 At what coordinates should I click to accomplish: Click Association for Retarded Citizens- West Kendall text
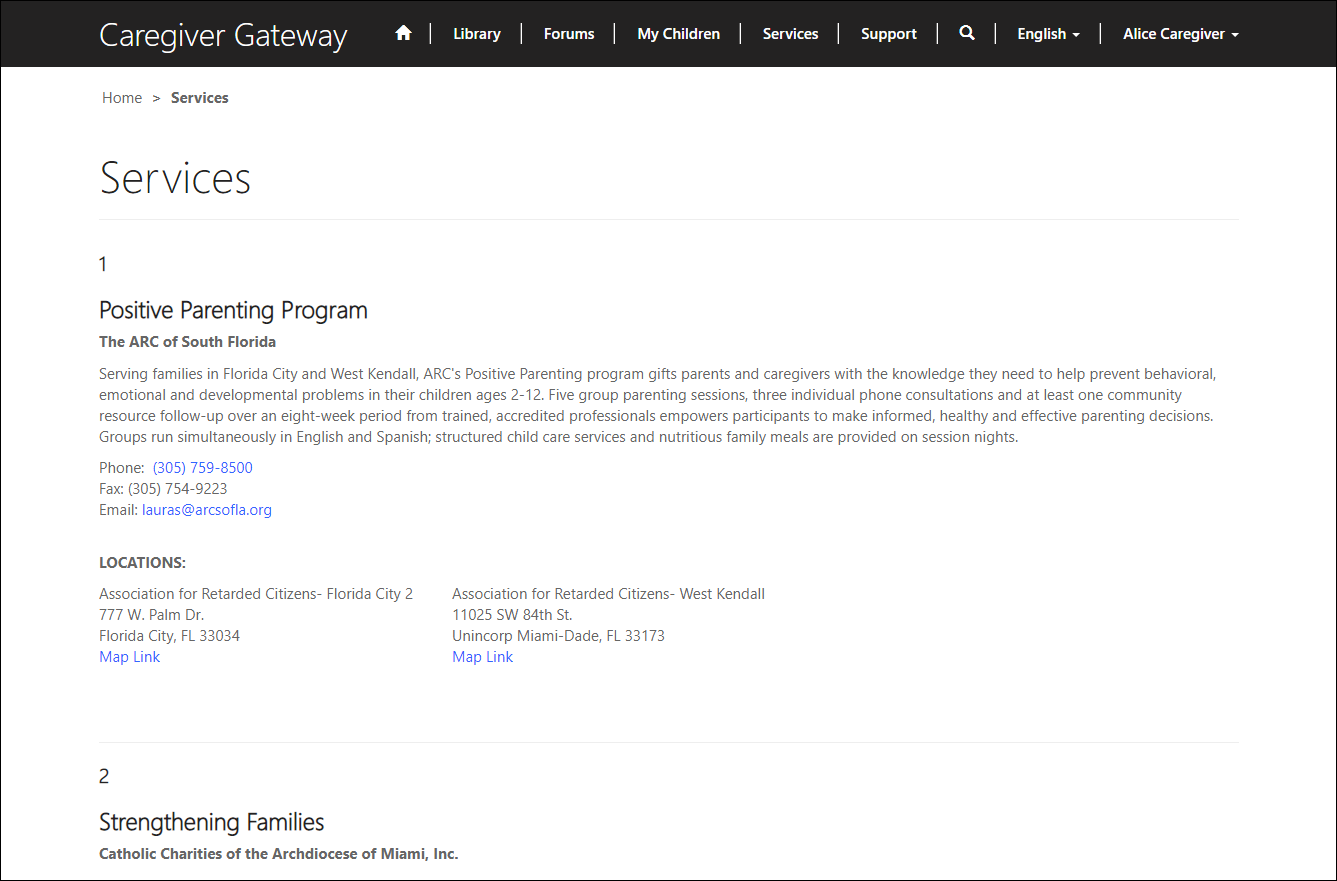pos(608,594)
